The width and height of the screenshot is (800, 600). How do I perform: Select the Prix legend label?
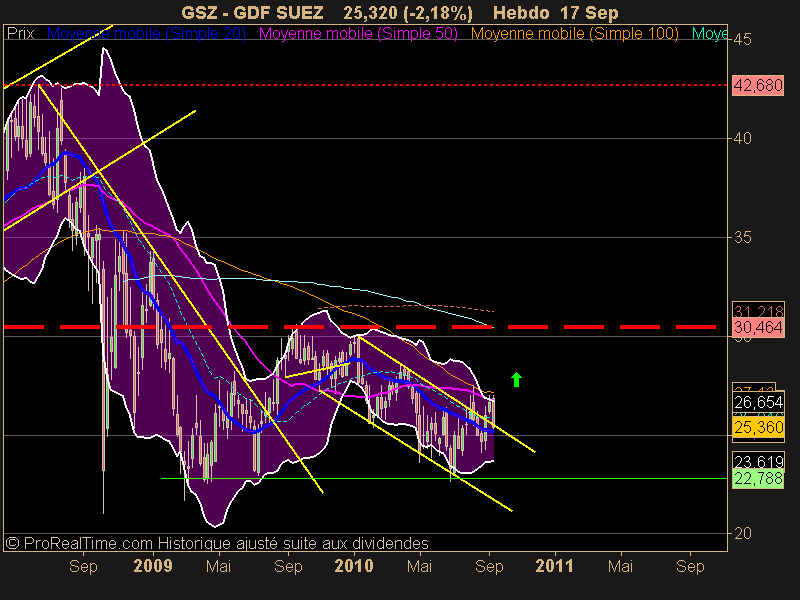tap(20, 34)
